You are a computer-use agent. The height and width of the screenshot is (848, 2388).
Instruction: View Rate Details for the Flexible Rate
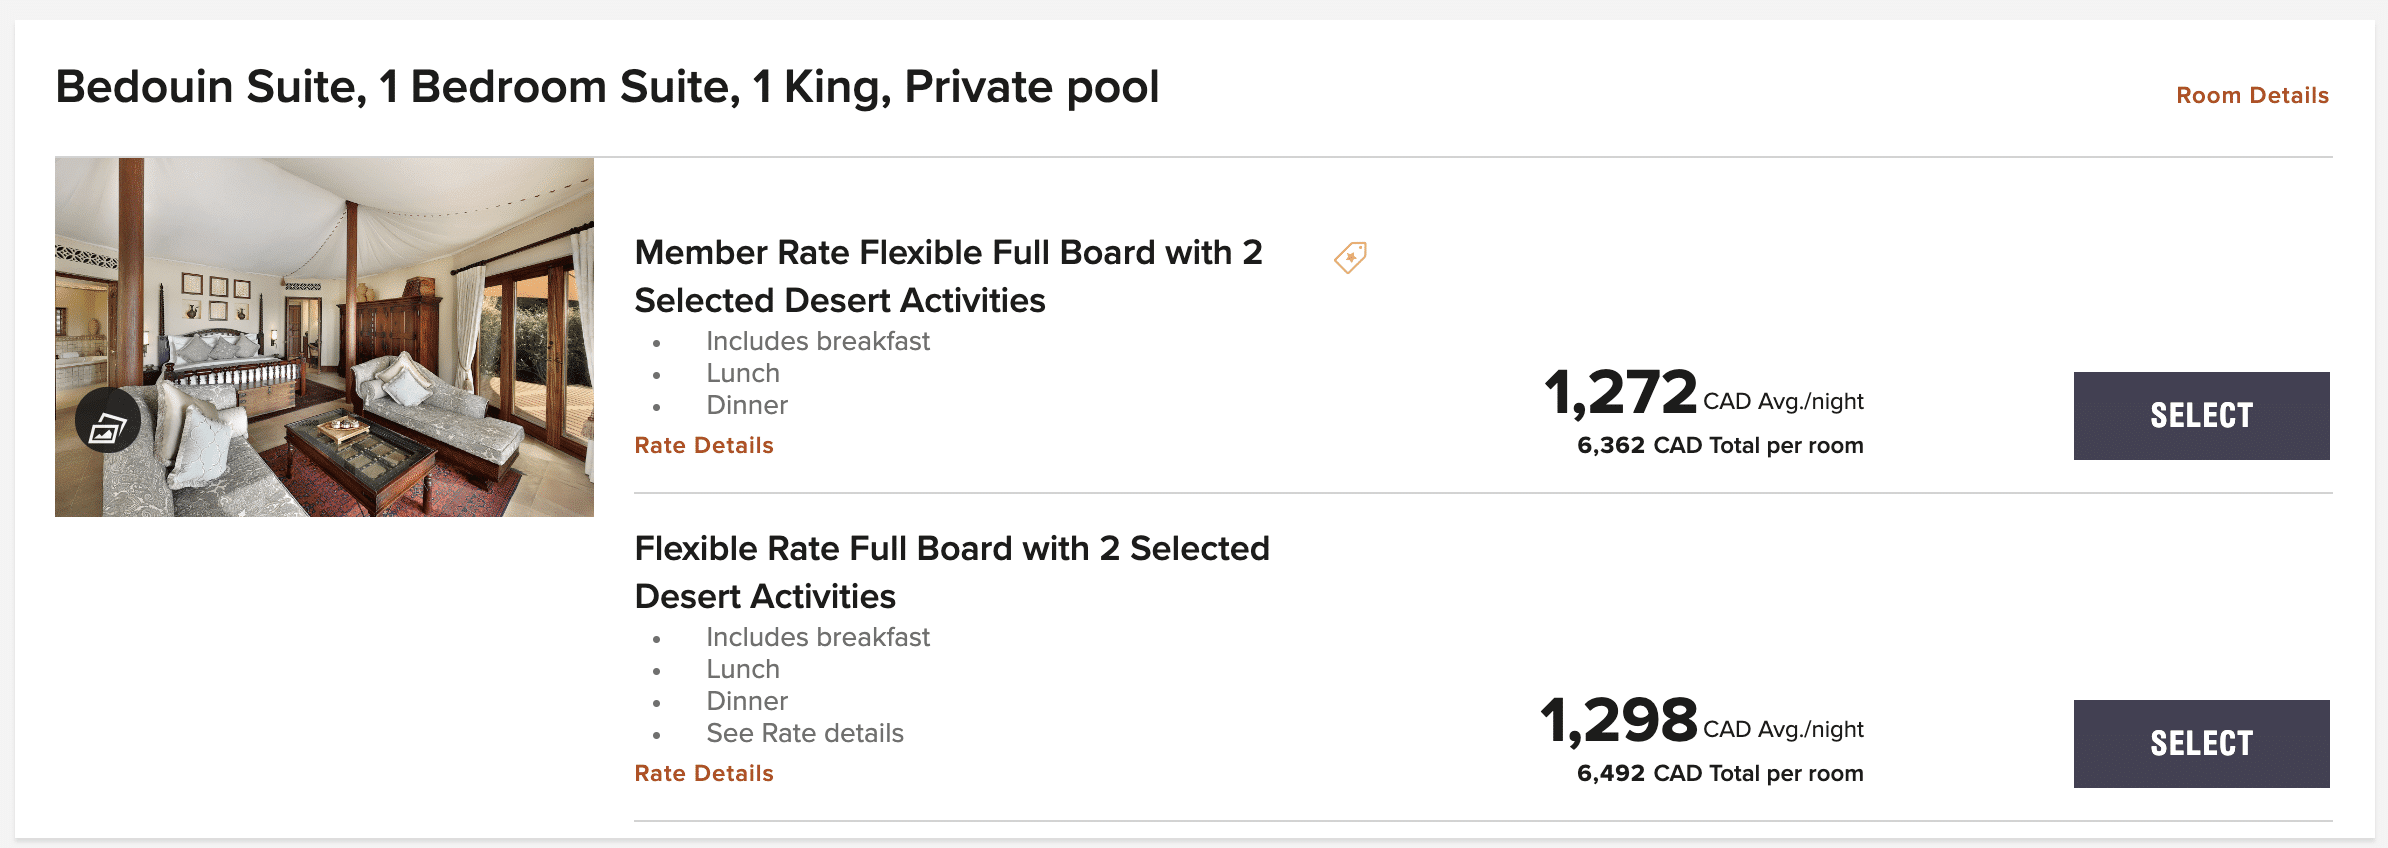tap(704, 773)
